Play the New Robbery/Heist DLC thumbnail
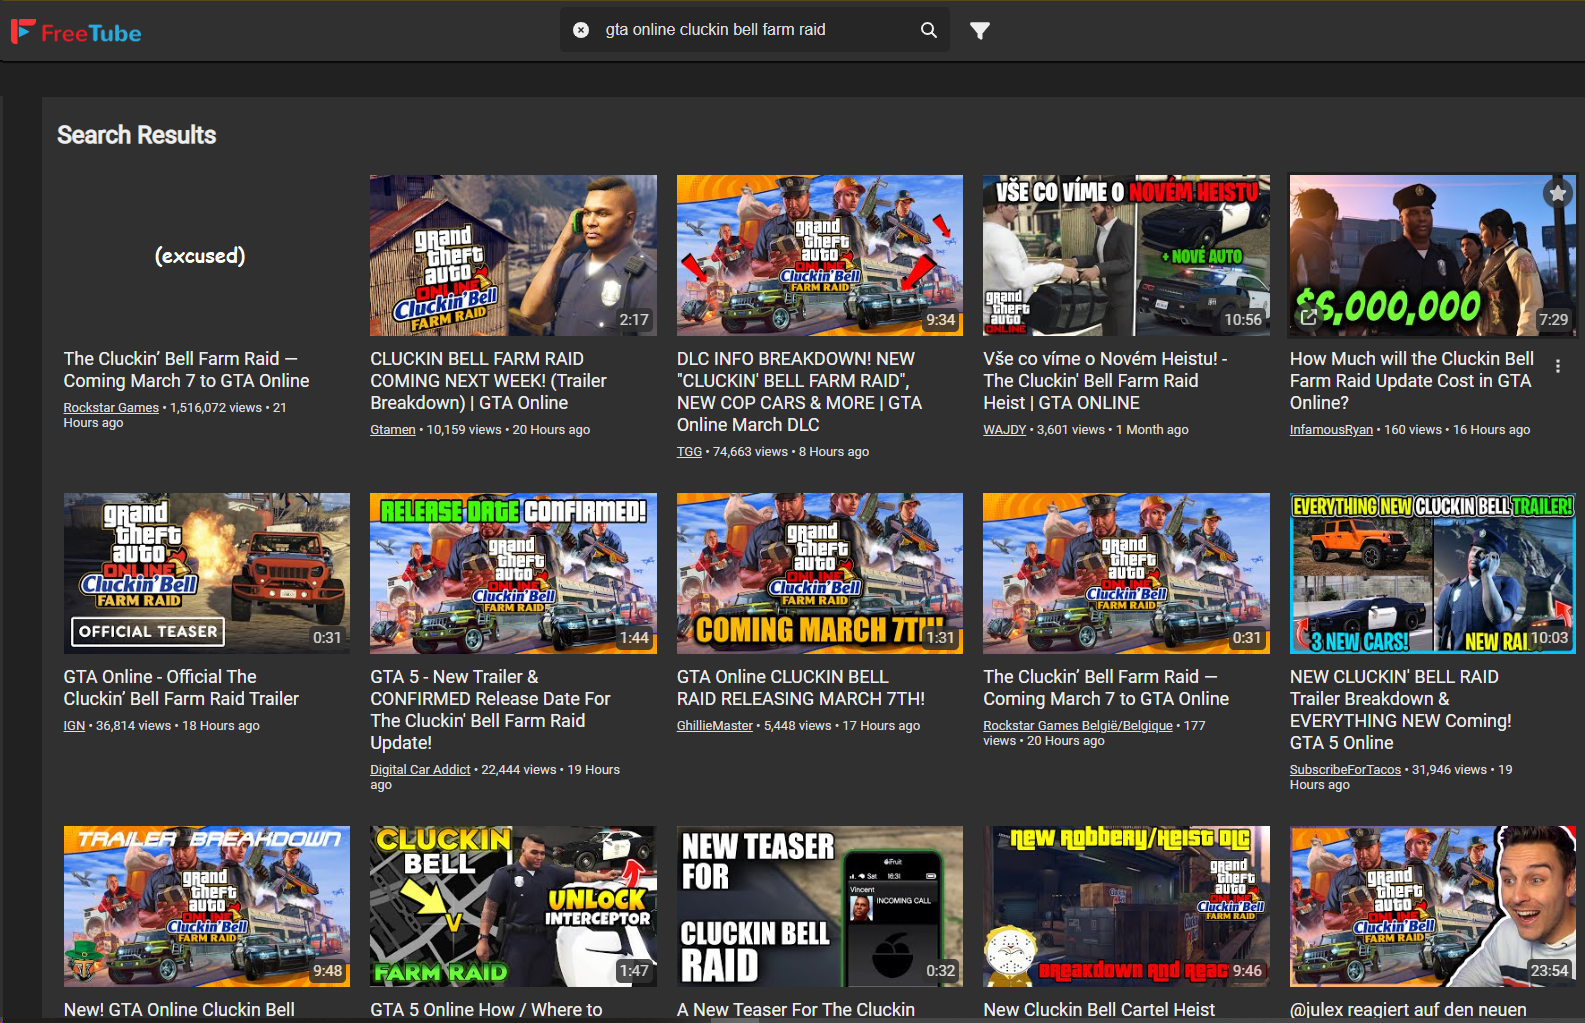Image resolution: width=1585 pixels, height=1023 pixels. pyautogui.click(x=1126, y=906)
